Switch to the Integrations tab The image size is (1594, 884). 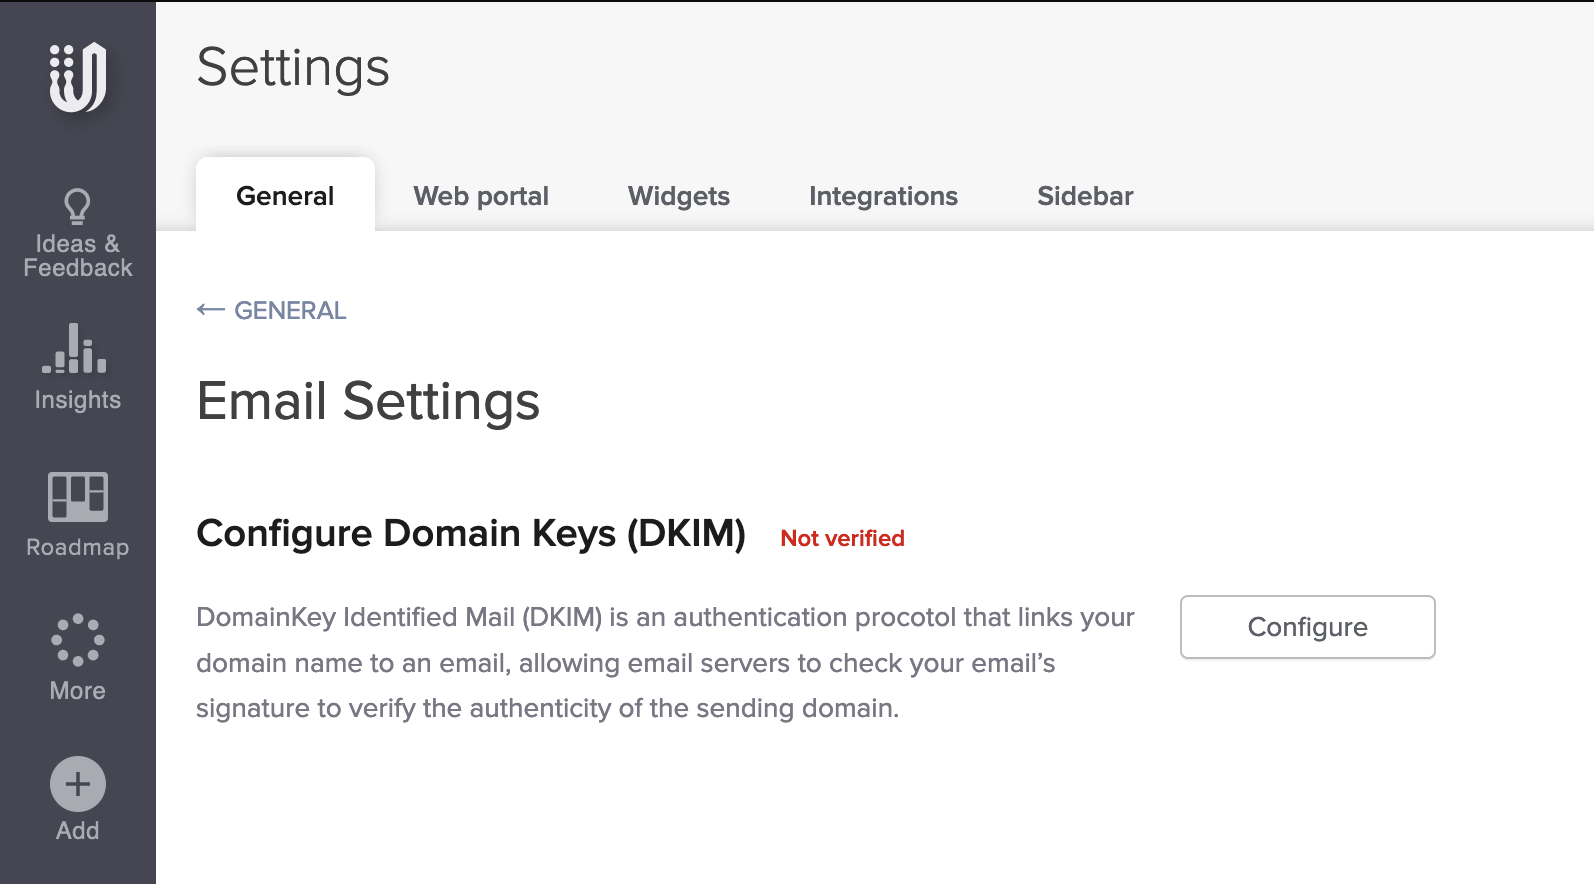883,196
